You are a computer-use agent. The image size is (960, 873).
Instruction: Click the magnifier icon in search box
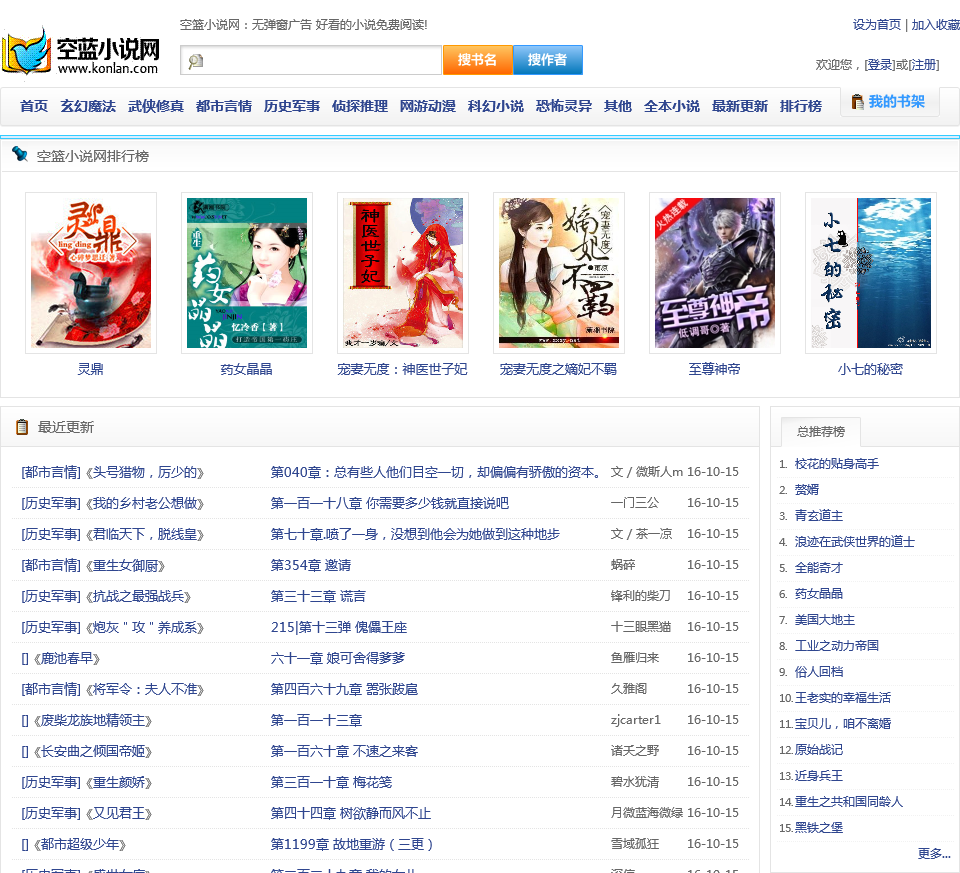[195, 61]
